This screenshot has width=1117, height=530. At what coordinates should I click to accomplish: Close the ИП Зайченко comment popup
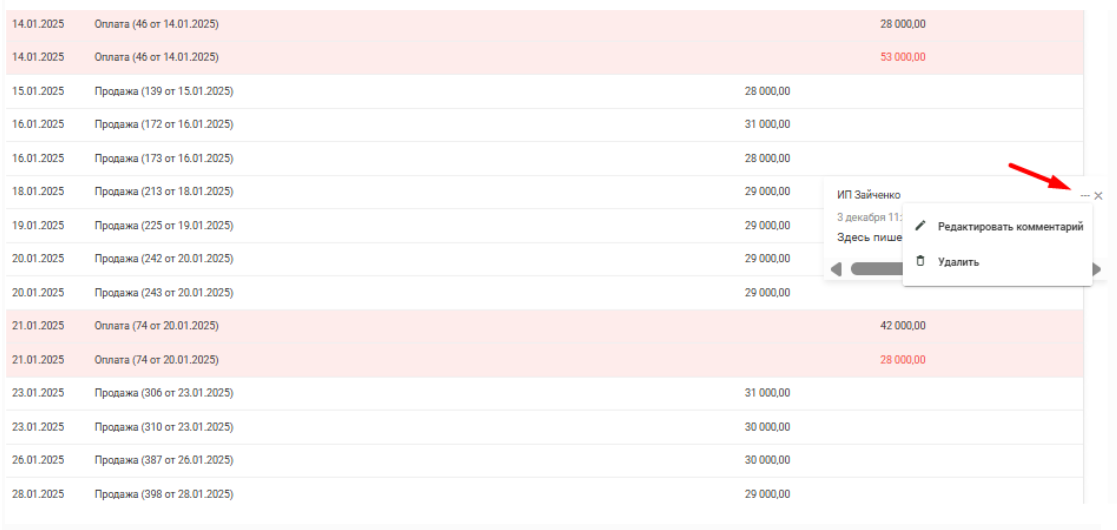click(1098, 195)
